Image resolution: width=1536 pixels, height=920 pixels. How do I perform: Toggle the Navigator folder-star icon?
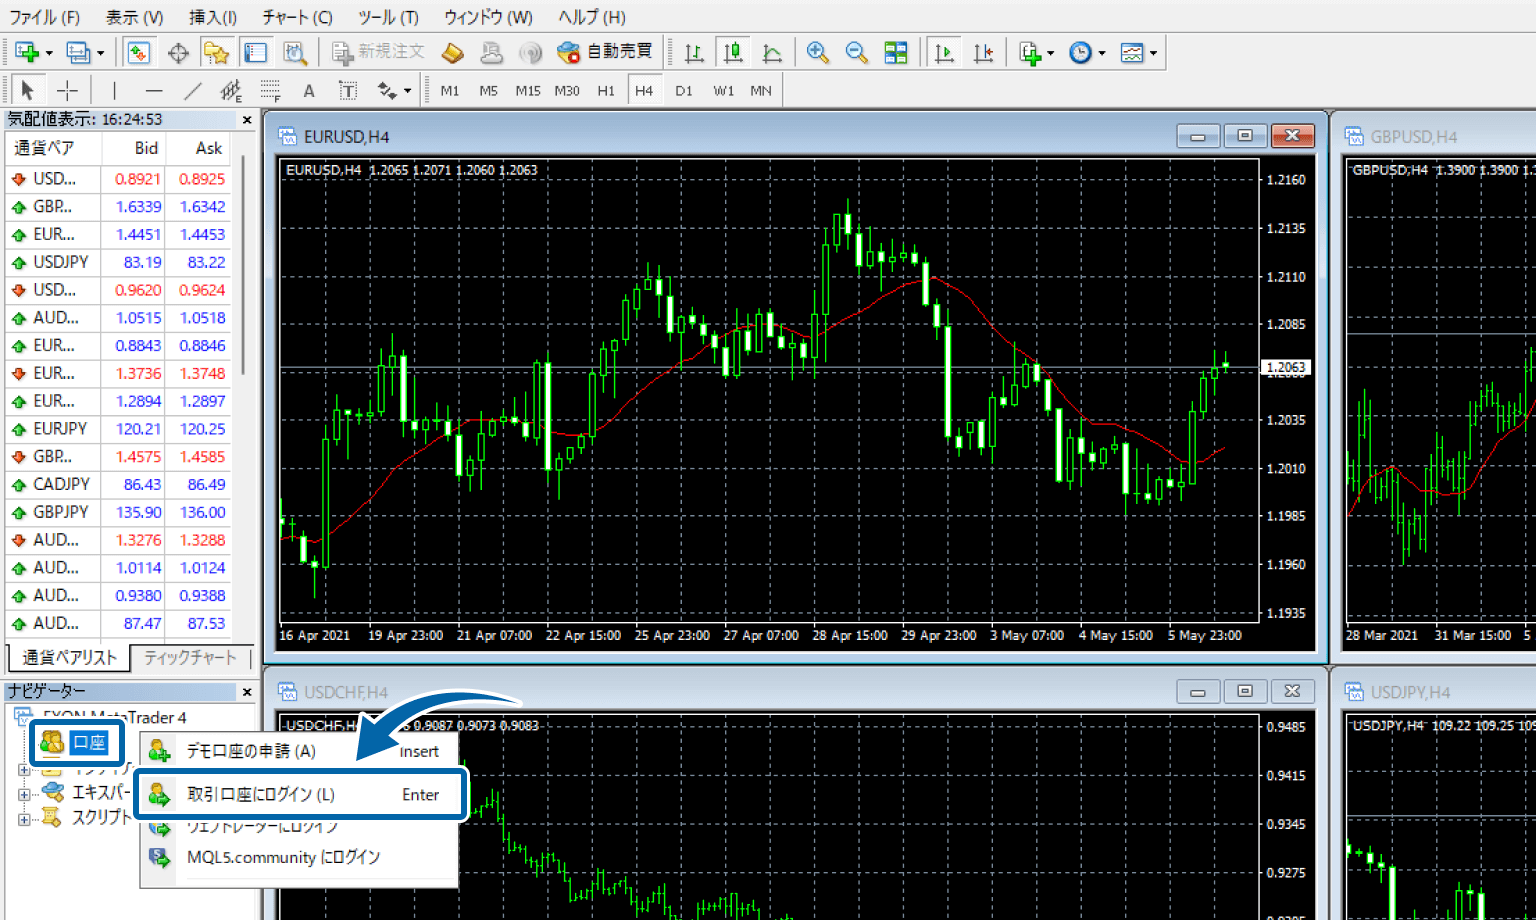point(216,52)
